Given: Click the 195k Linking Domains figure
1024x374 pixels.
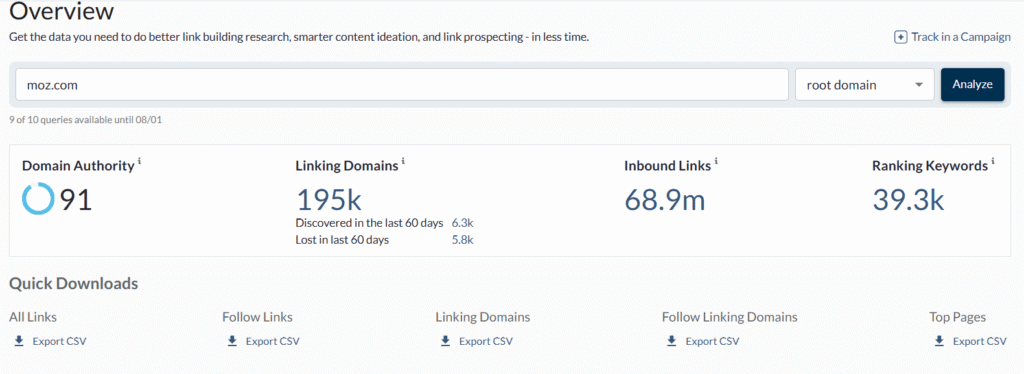Looking at the screenshot, I should pos(329,200).
